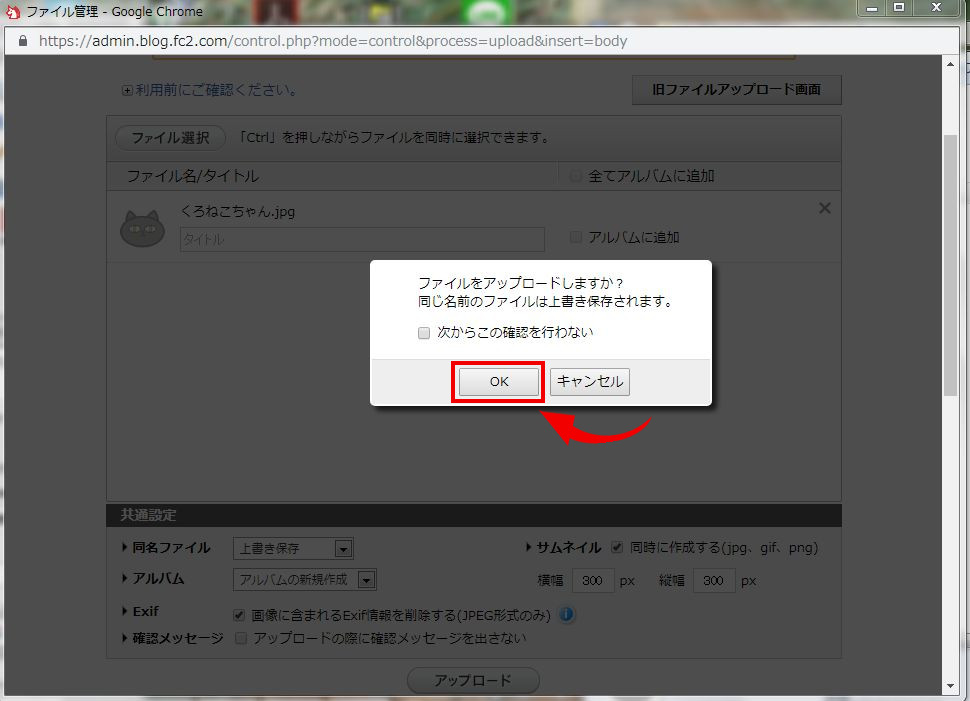Click the Exif info icon
970x701 pixels.
point(566,614)
